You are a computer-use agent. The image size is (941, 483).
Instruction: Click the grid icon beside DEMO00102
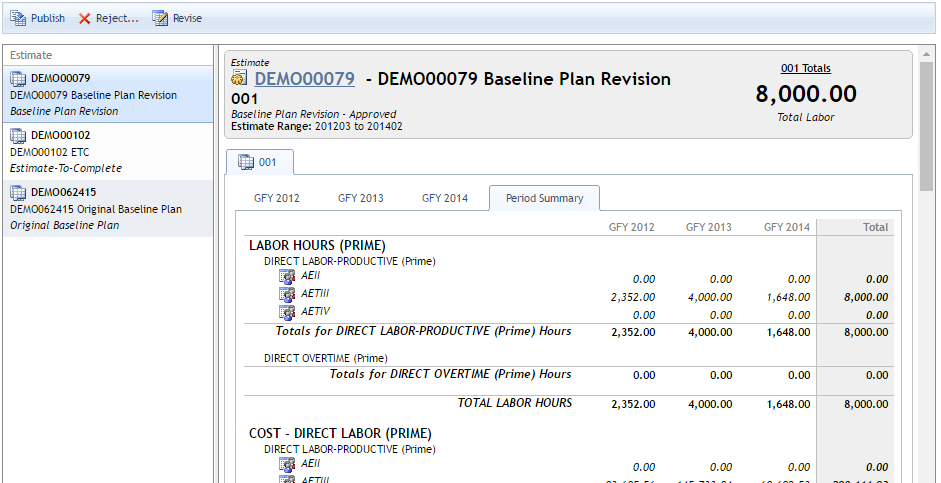(18, 135)
